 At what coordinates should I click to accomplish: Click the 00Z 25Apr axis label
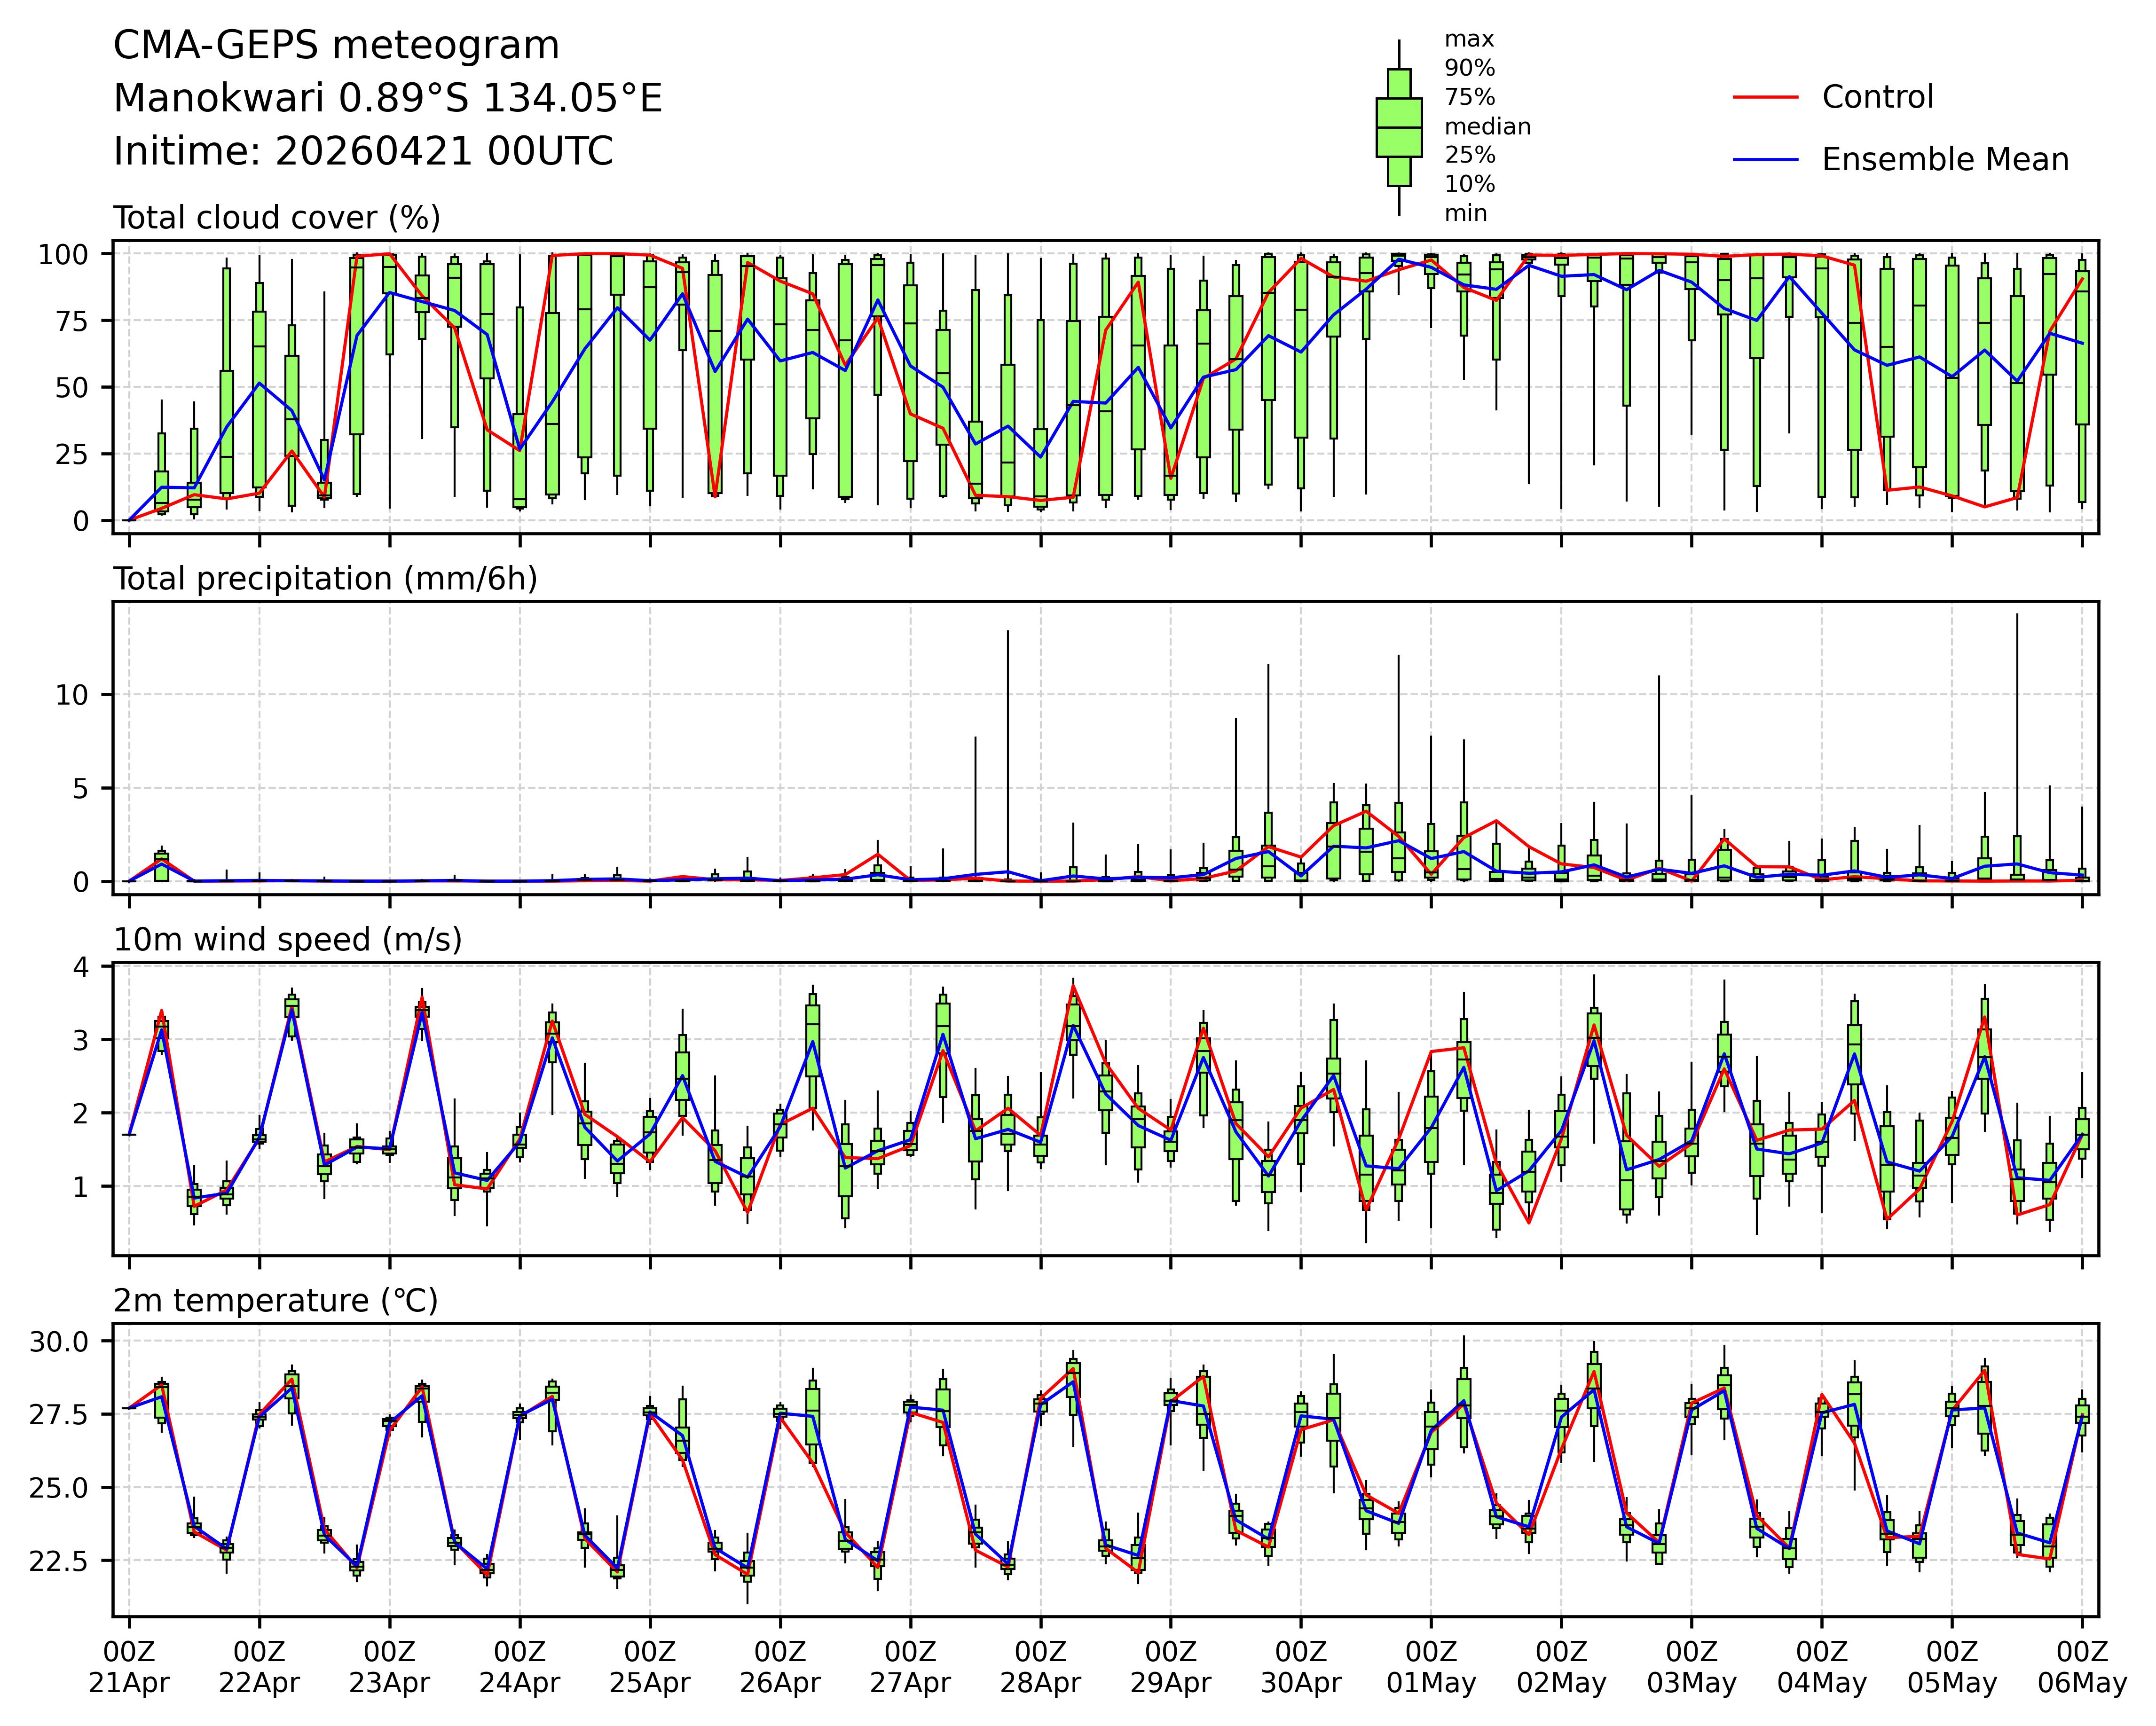point(650,1667)
